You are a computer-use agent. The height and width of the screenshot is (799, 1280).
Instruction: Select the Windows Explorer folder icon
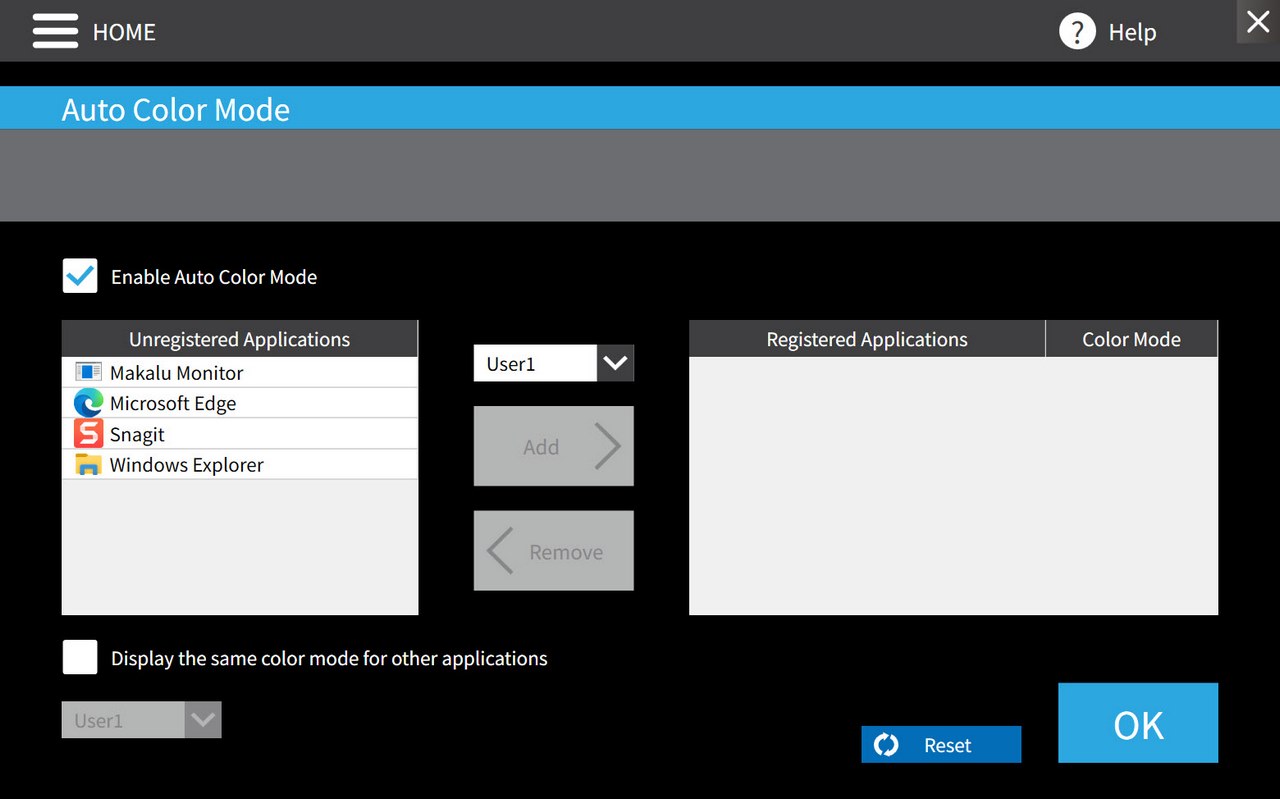click(x=89, y=465)
